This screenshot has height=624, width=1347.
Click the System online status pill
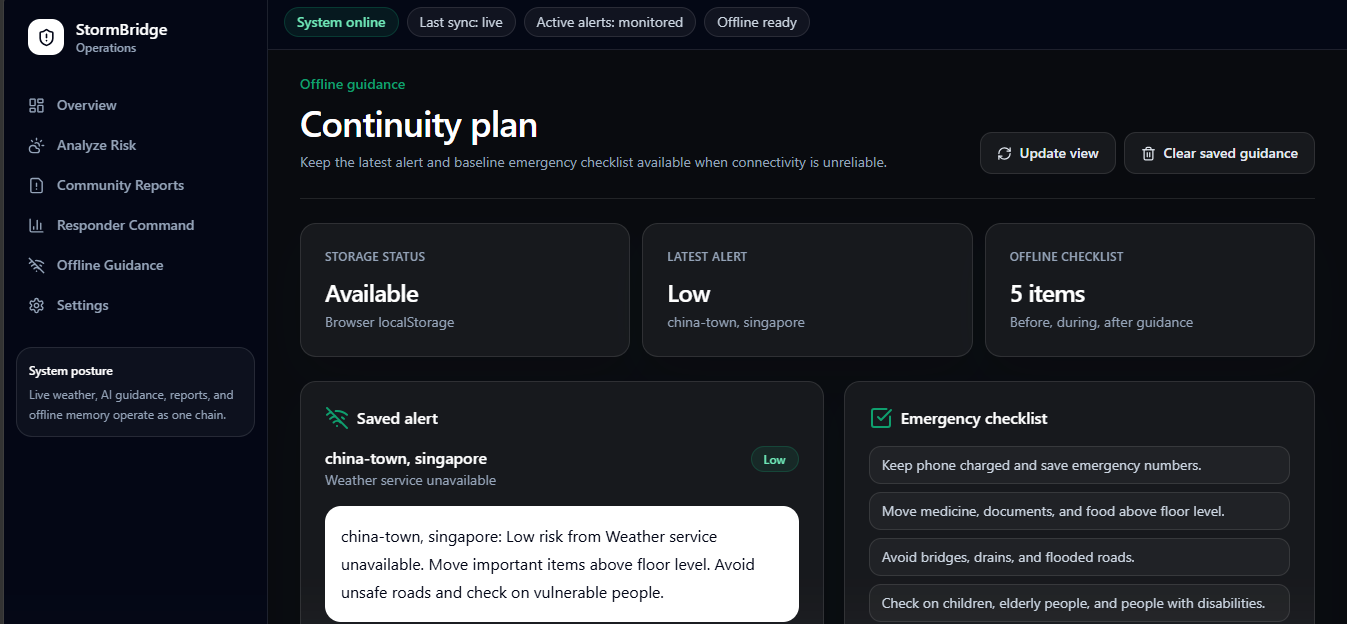click(x=341, y=22)
